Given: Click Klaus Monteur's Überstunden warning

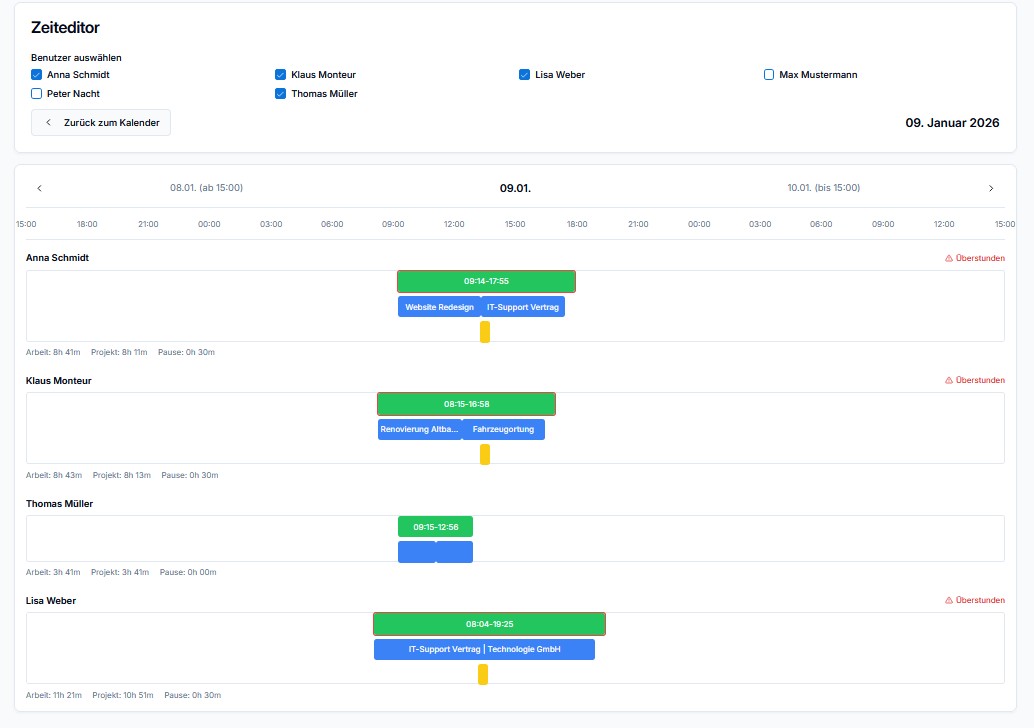Looking at the screenshot, I should (x=975, y=380).
